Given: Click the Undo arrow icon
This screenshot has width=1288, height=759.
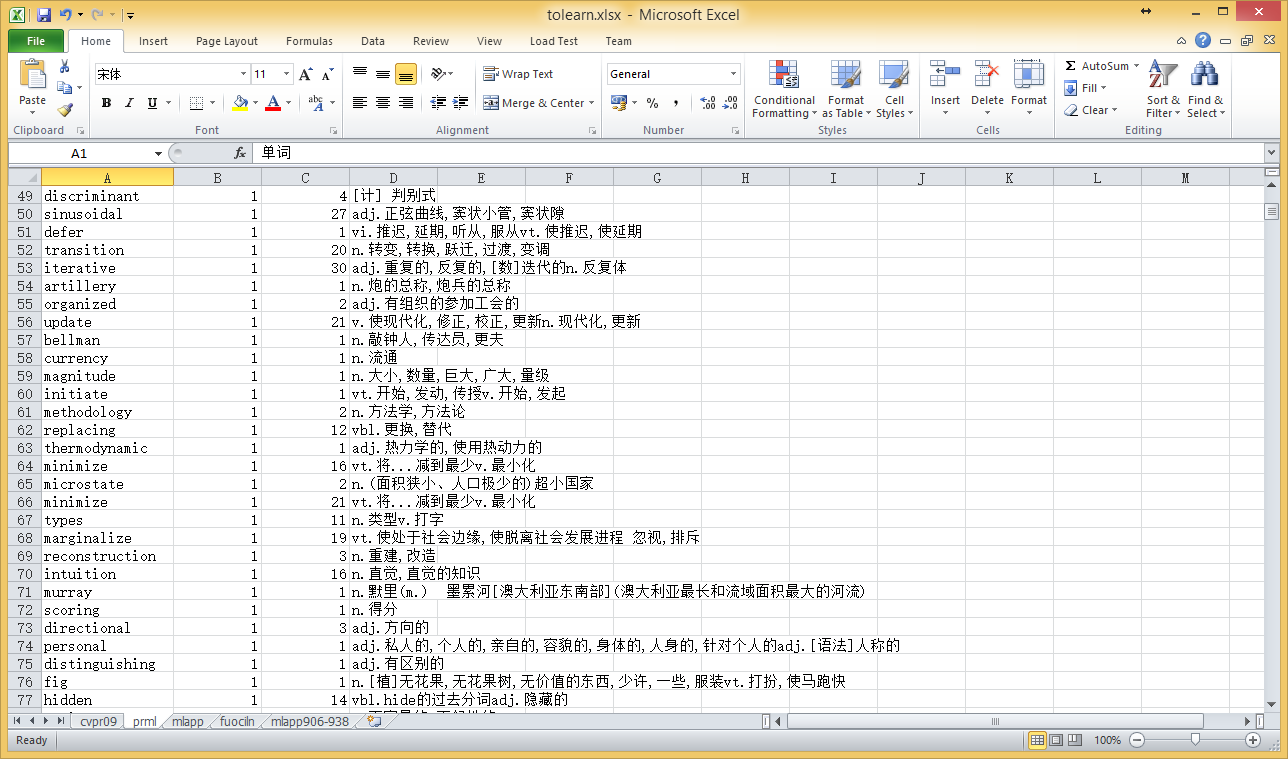Looking at the screenshot, I should click(66, 15).
